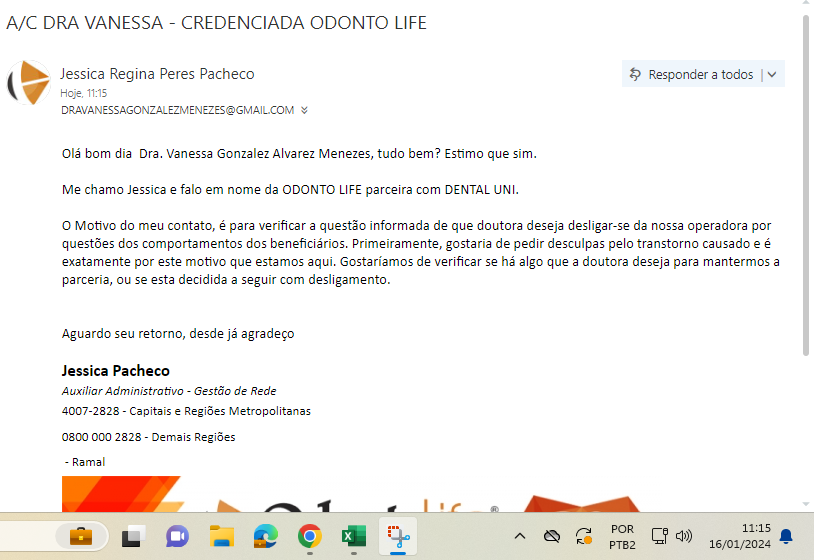Show hidden tray icons chevron
This screenshot has height=560, width=814.
click(520, 536)
